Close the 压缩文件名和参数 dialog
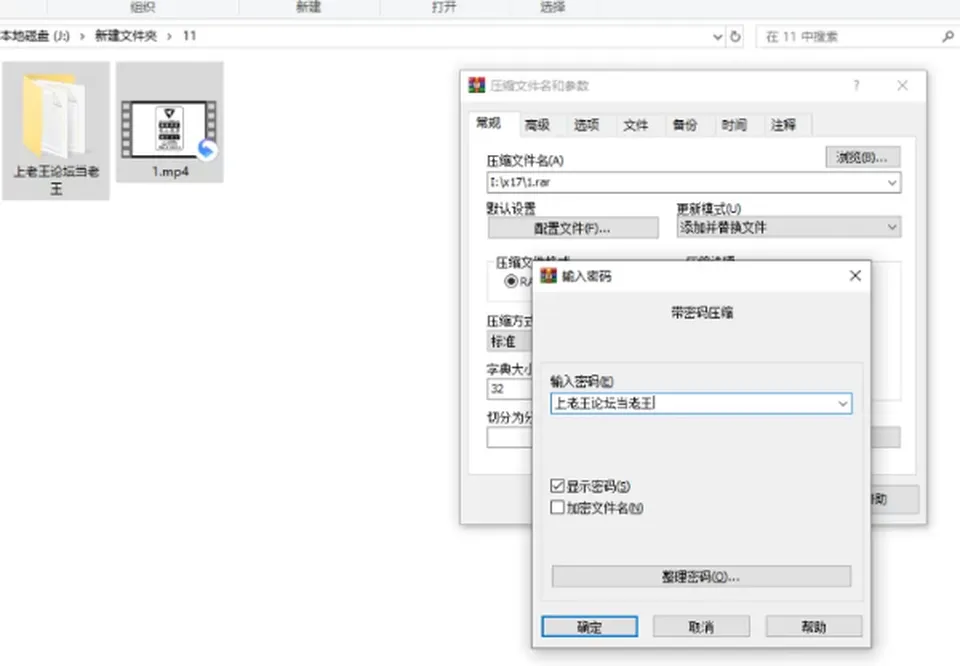 [x=902, y=85]
